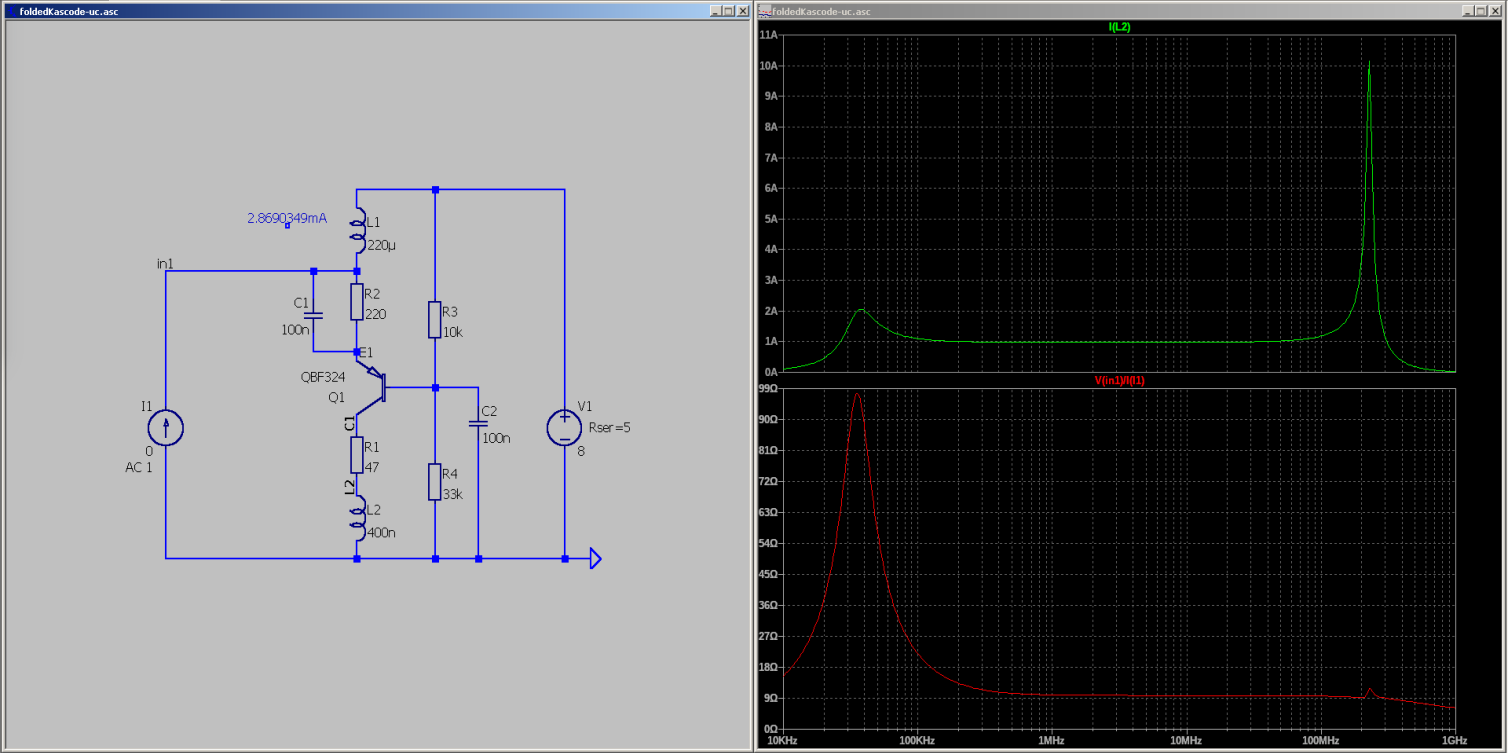Screen dimensions: 1508x753
Task: Click the E1 net label
Action: (366, 352)
